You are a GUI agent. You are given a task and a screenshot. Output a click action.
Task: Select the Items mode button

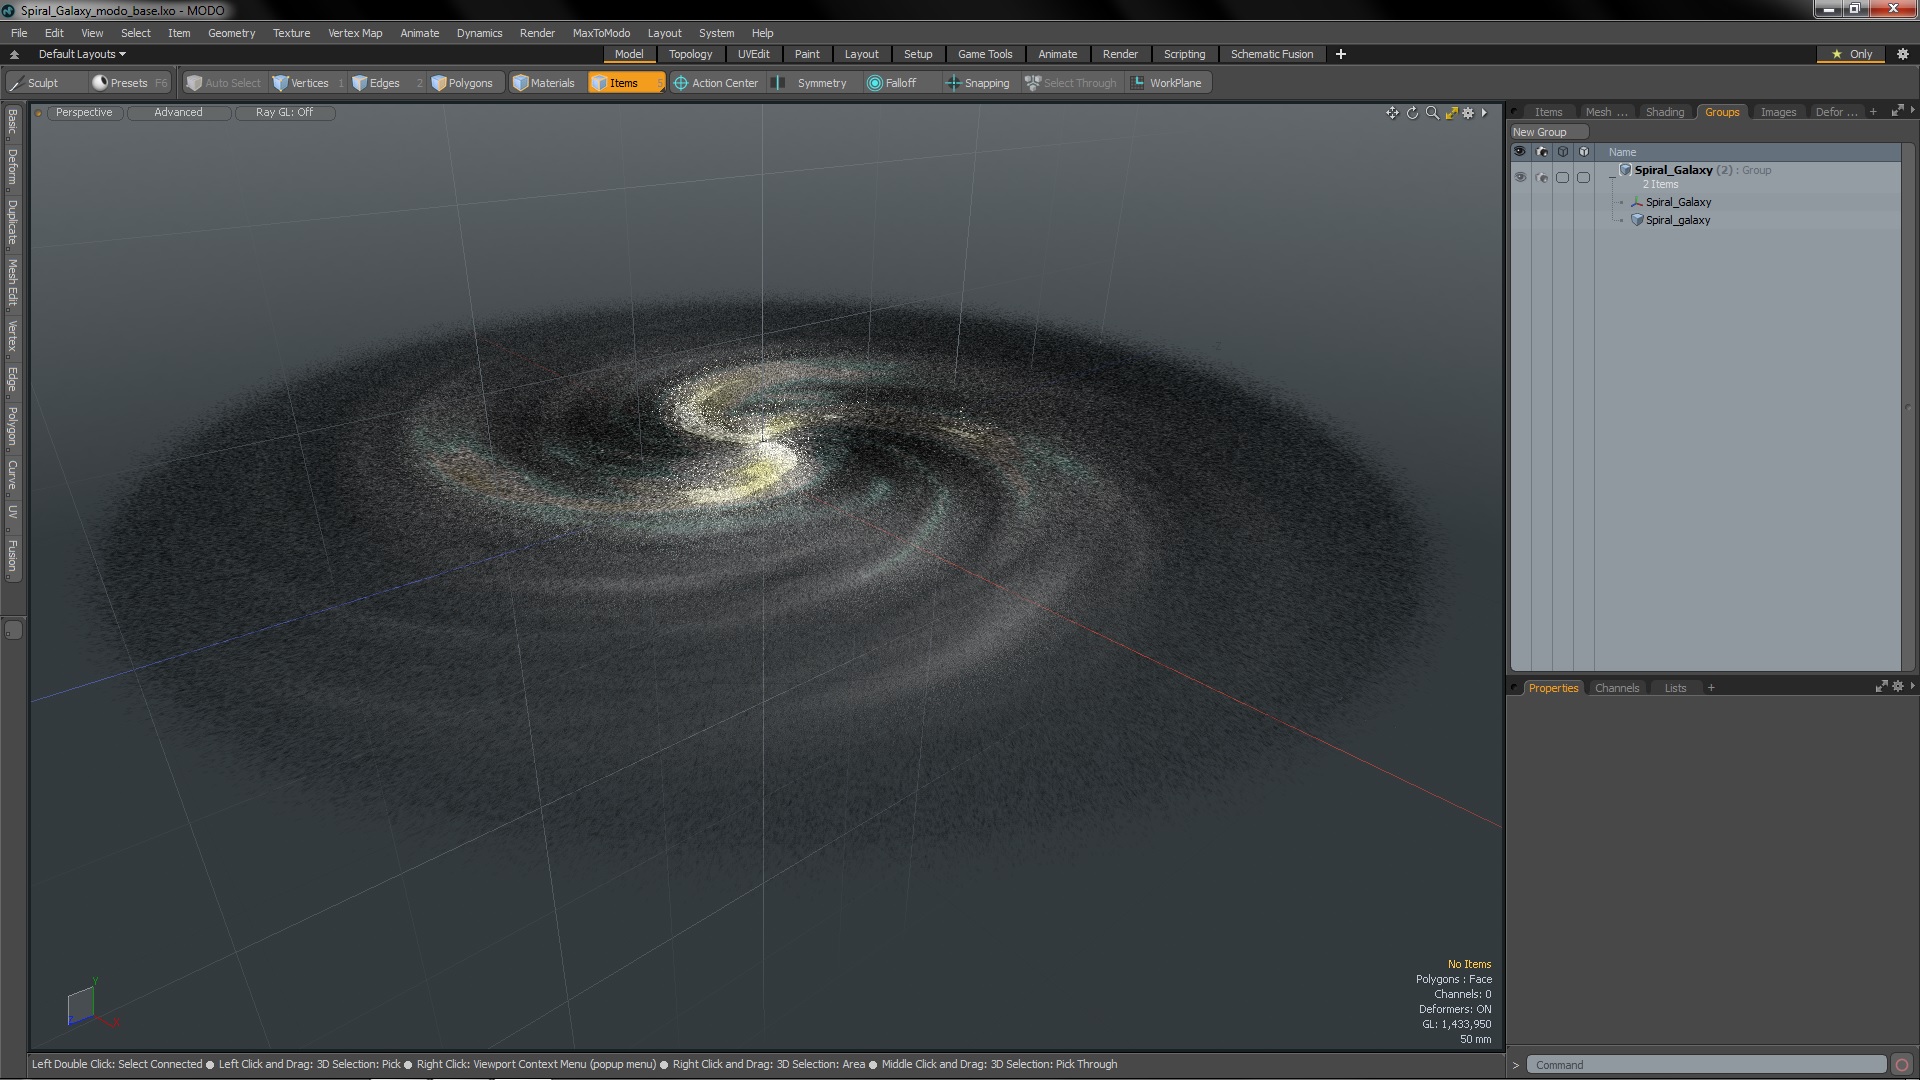625,83
